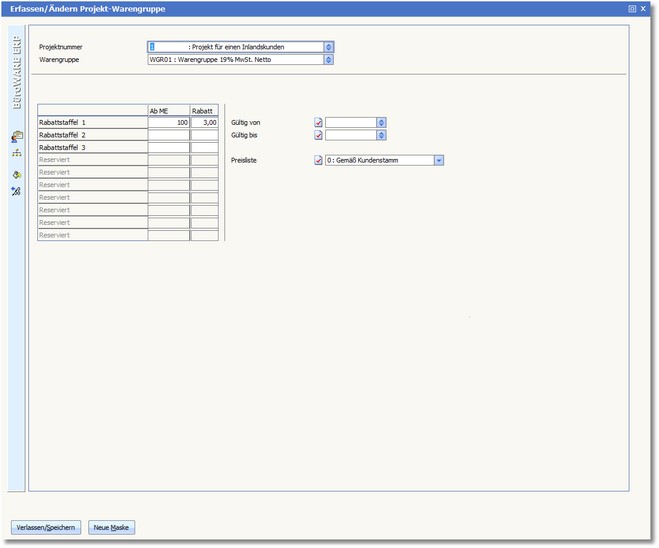Toggle the checkbox beside Preisliste
Image resolution: width=659 pixels, height=548 pixels.
(x=319, y=160)
